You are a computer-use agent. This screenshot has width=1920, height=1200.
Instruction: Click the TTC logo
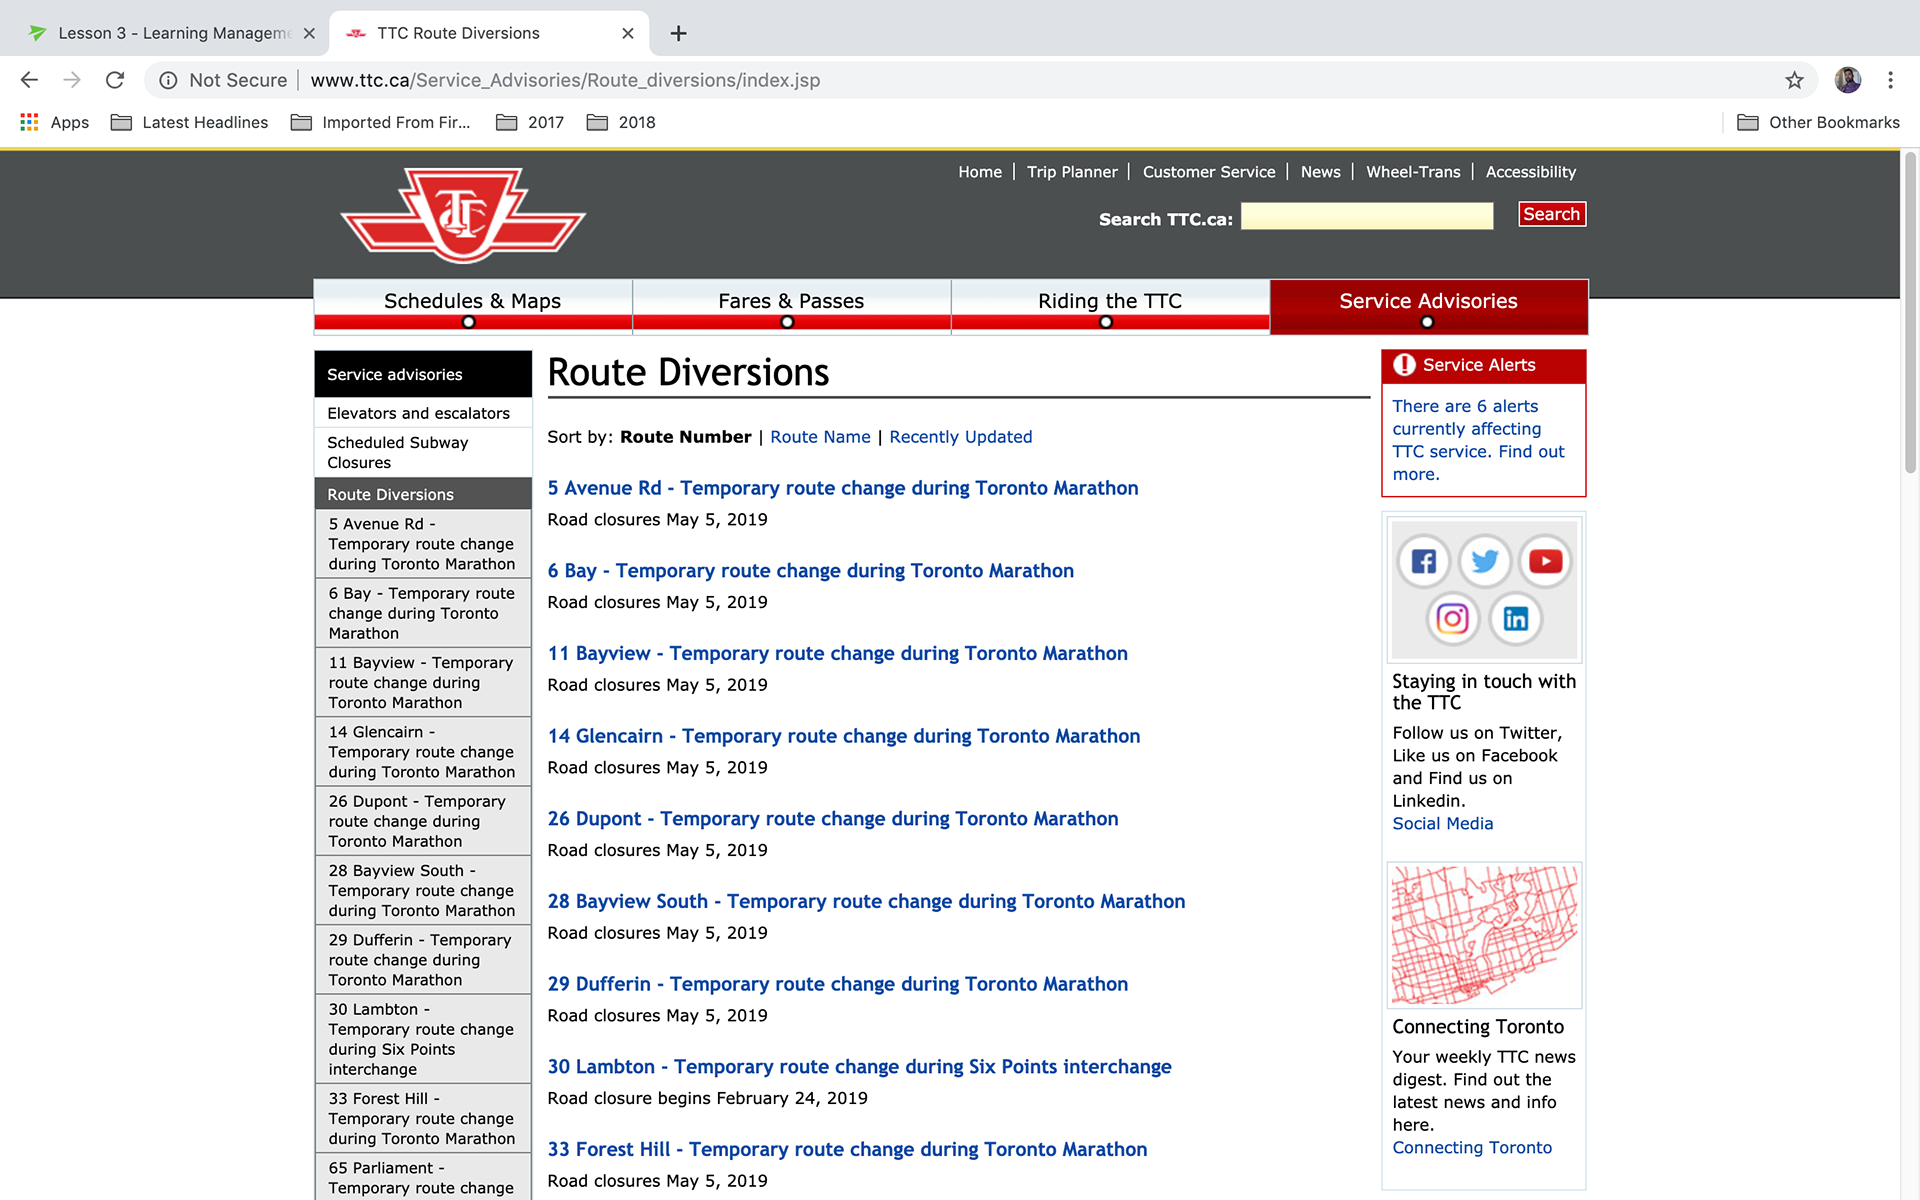tap(463, 215)
